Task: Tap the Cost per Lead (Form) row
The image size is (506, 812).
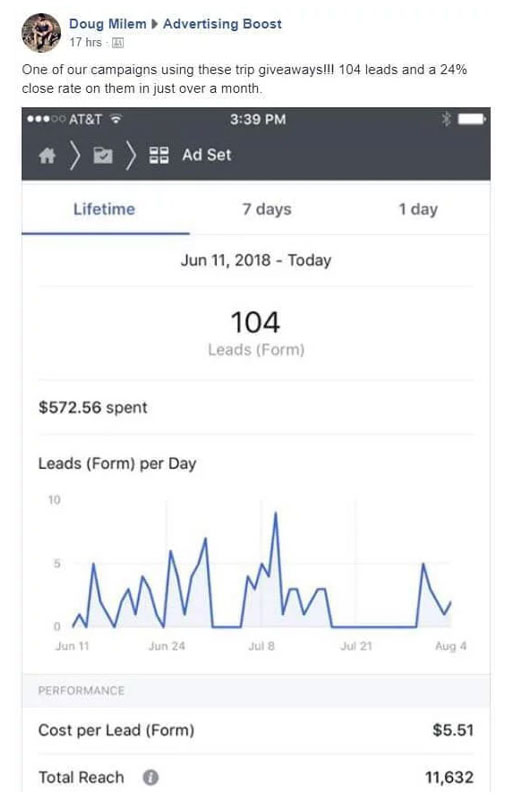Action: coord(256,730)
